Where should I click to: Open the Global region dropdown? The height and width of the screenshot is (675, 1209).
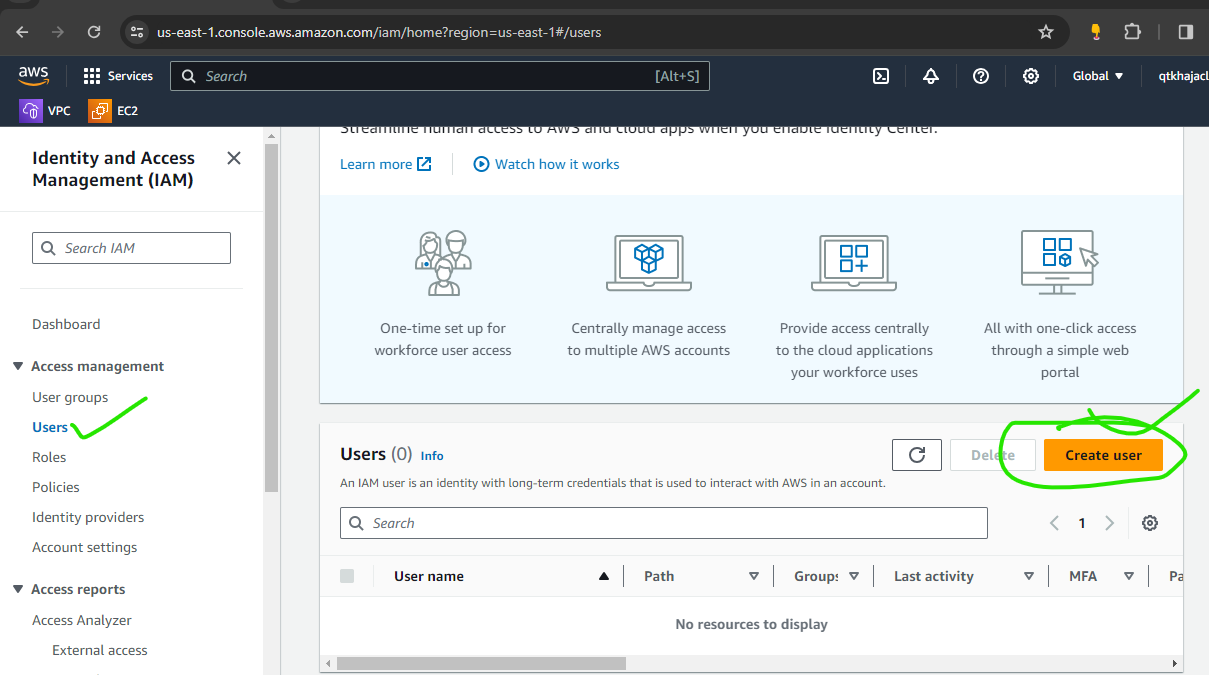pos(1098,76)
